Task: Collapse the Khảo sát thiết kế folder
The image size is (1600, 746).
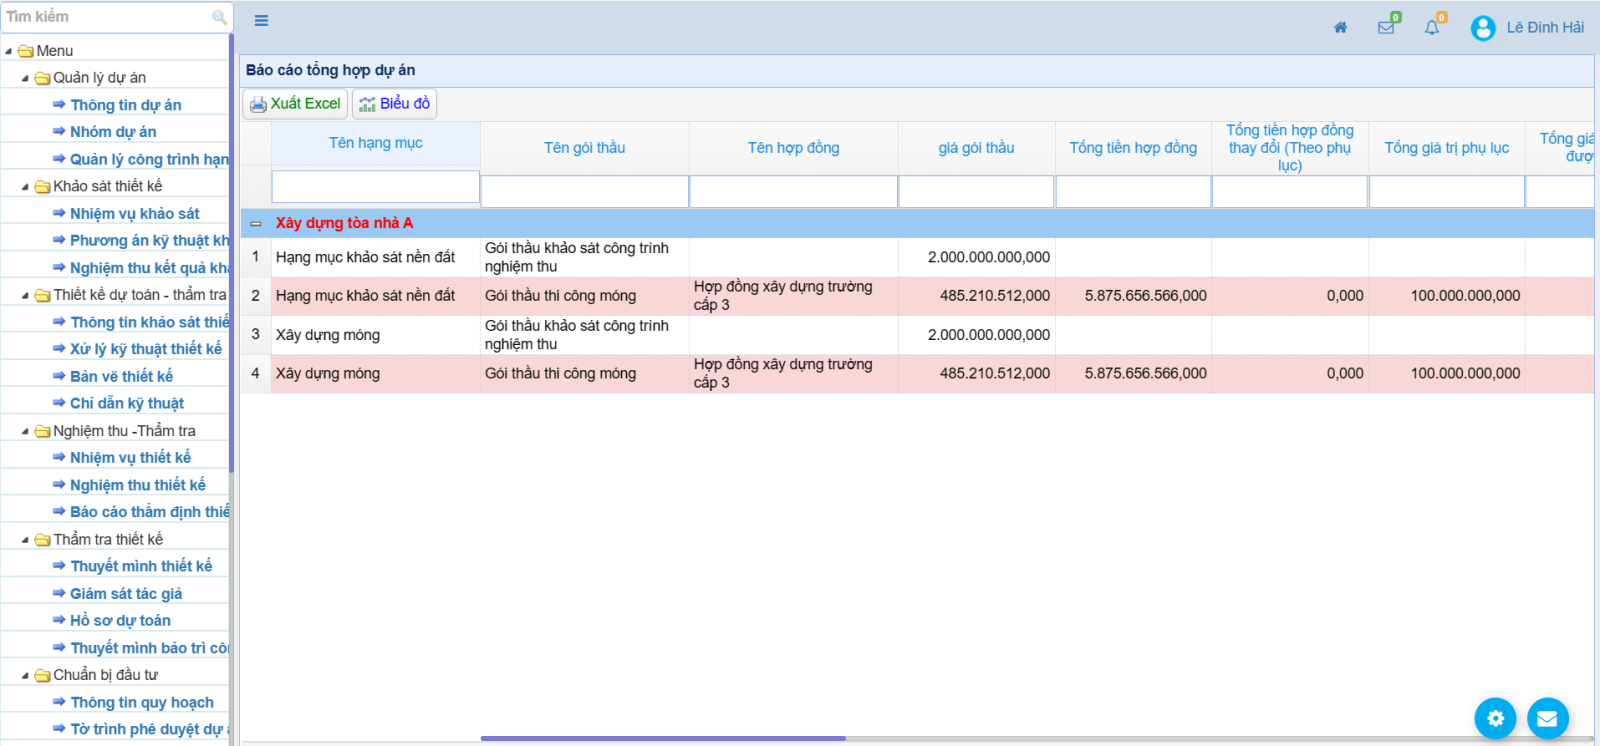Action: pyautogui.click(x=25, y=187)
